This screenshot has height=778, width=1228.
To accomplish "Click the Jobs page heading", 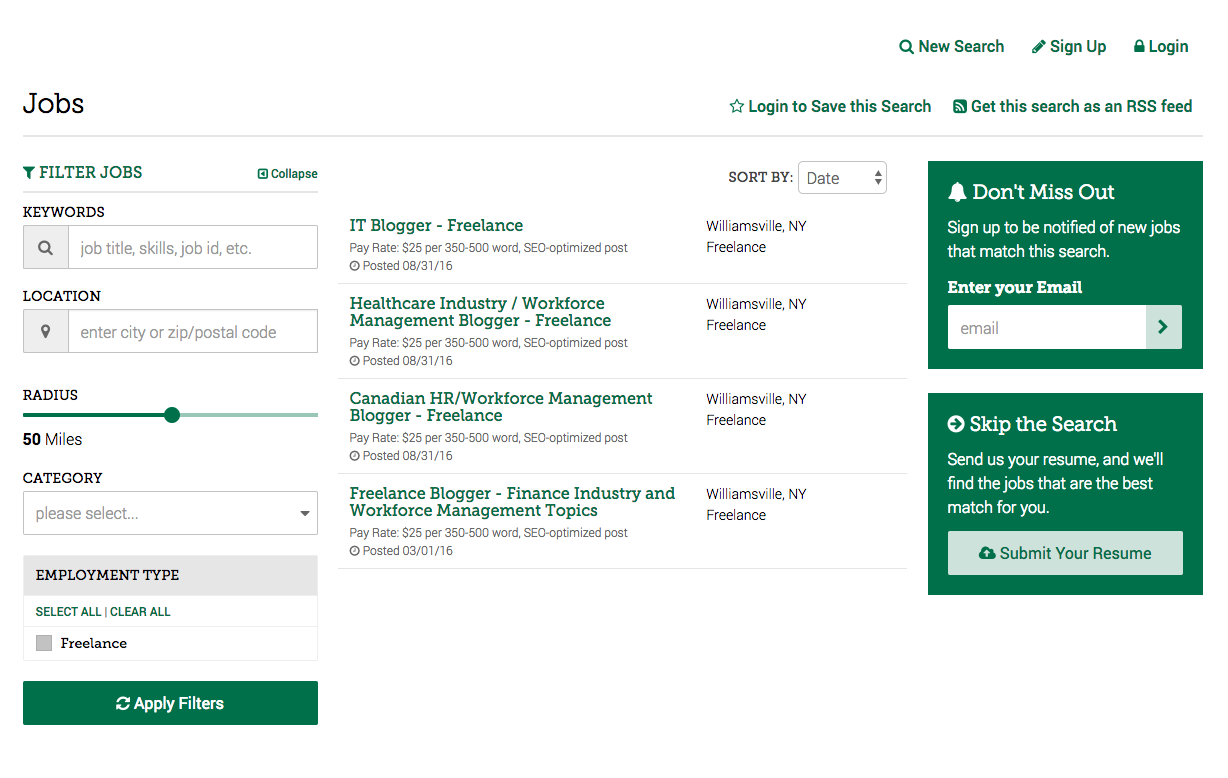I will coord(54,104).
